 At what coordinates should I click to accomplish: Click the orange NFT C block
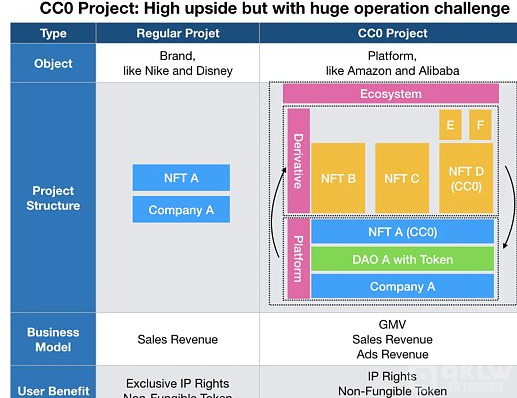tap(402, 178)
